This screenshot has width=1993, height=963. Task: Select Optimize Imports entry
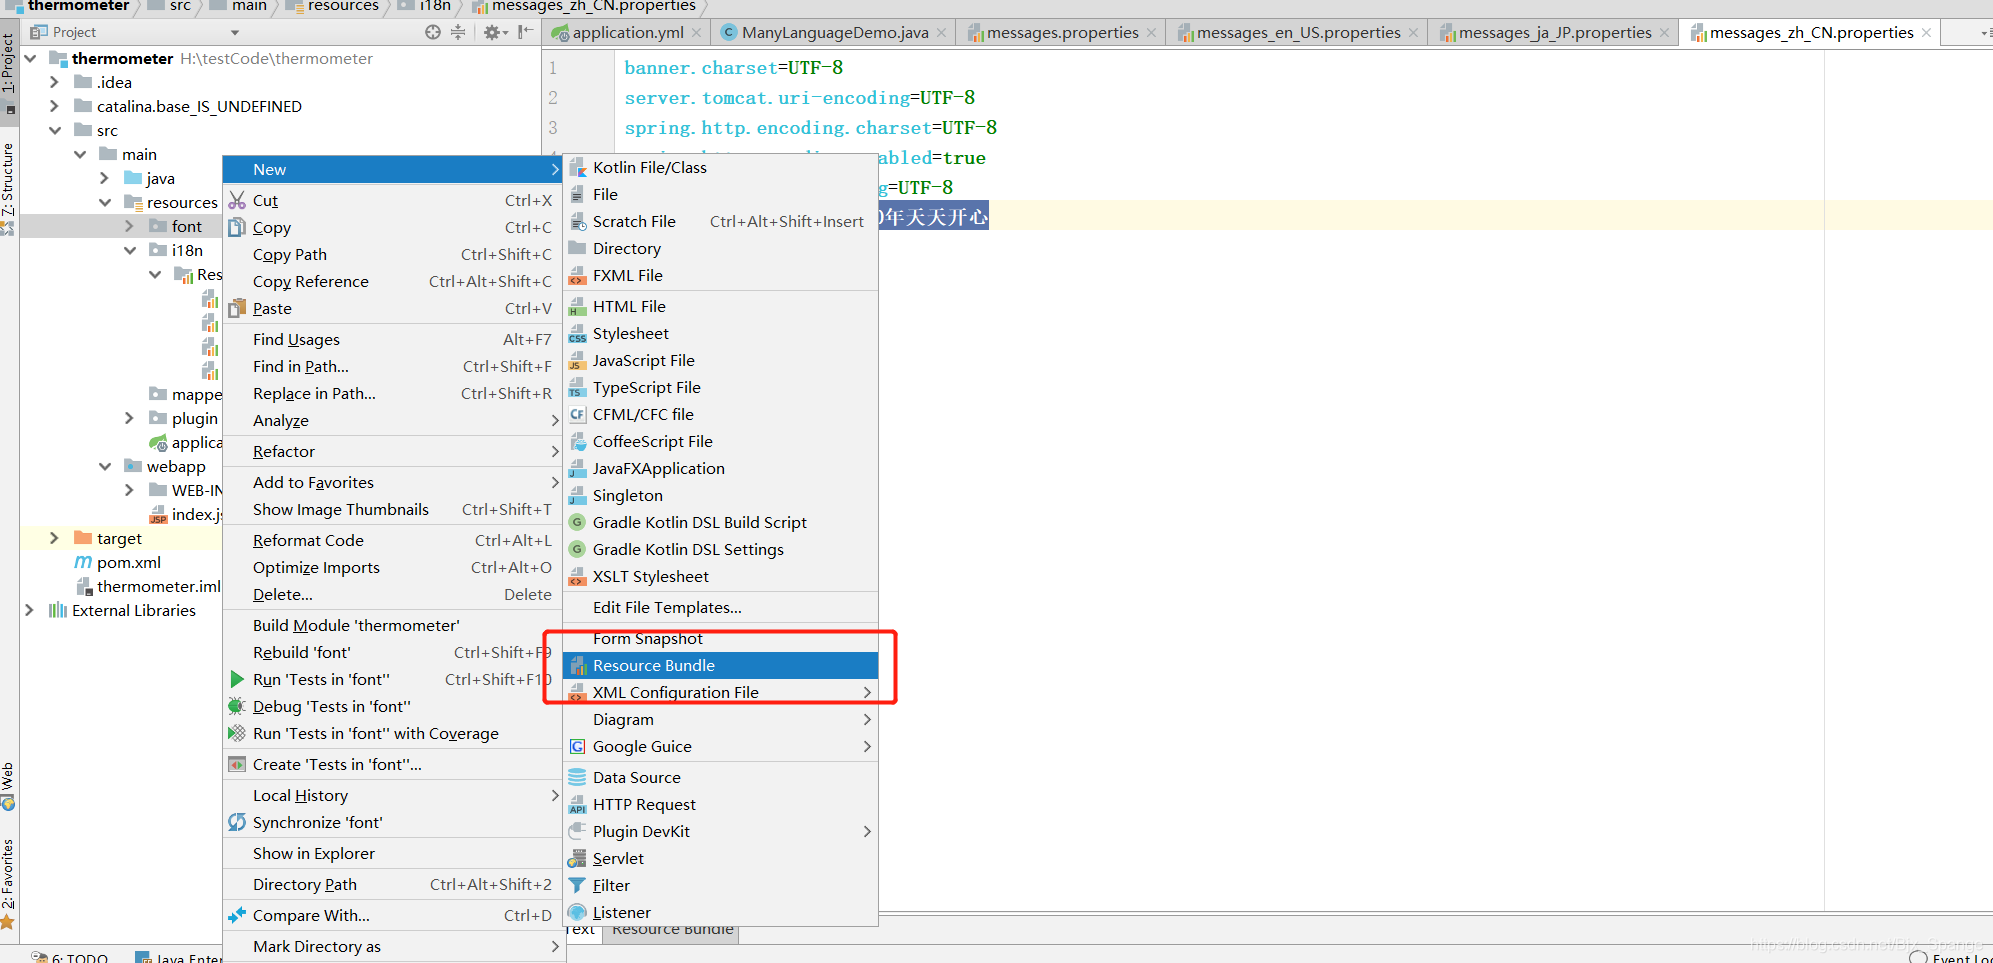391,567
